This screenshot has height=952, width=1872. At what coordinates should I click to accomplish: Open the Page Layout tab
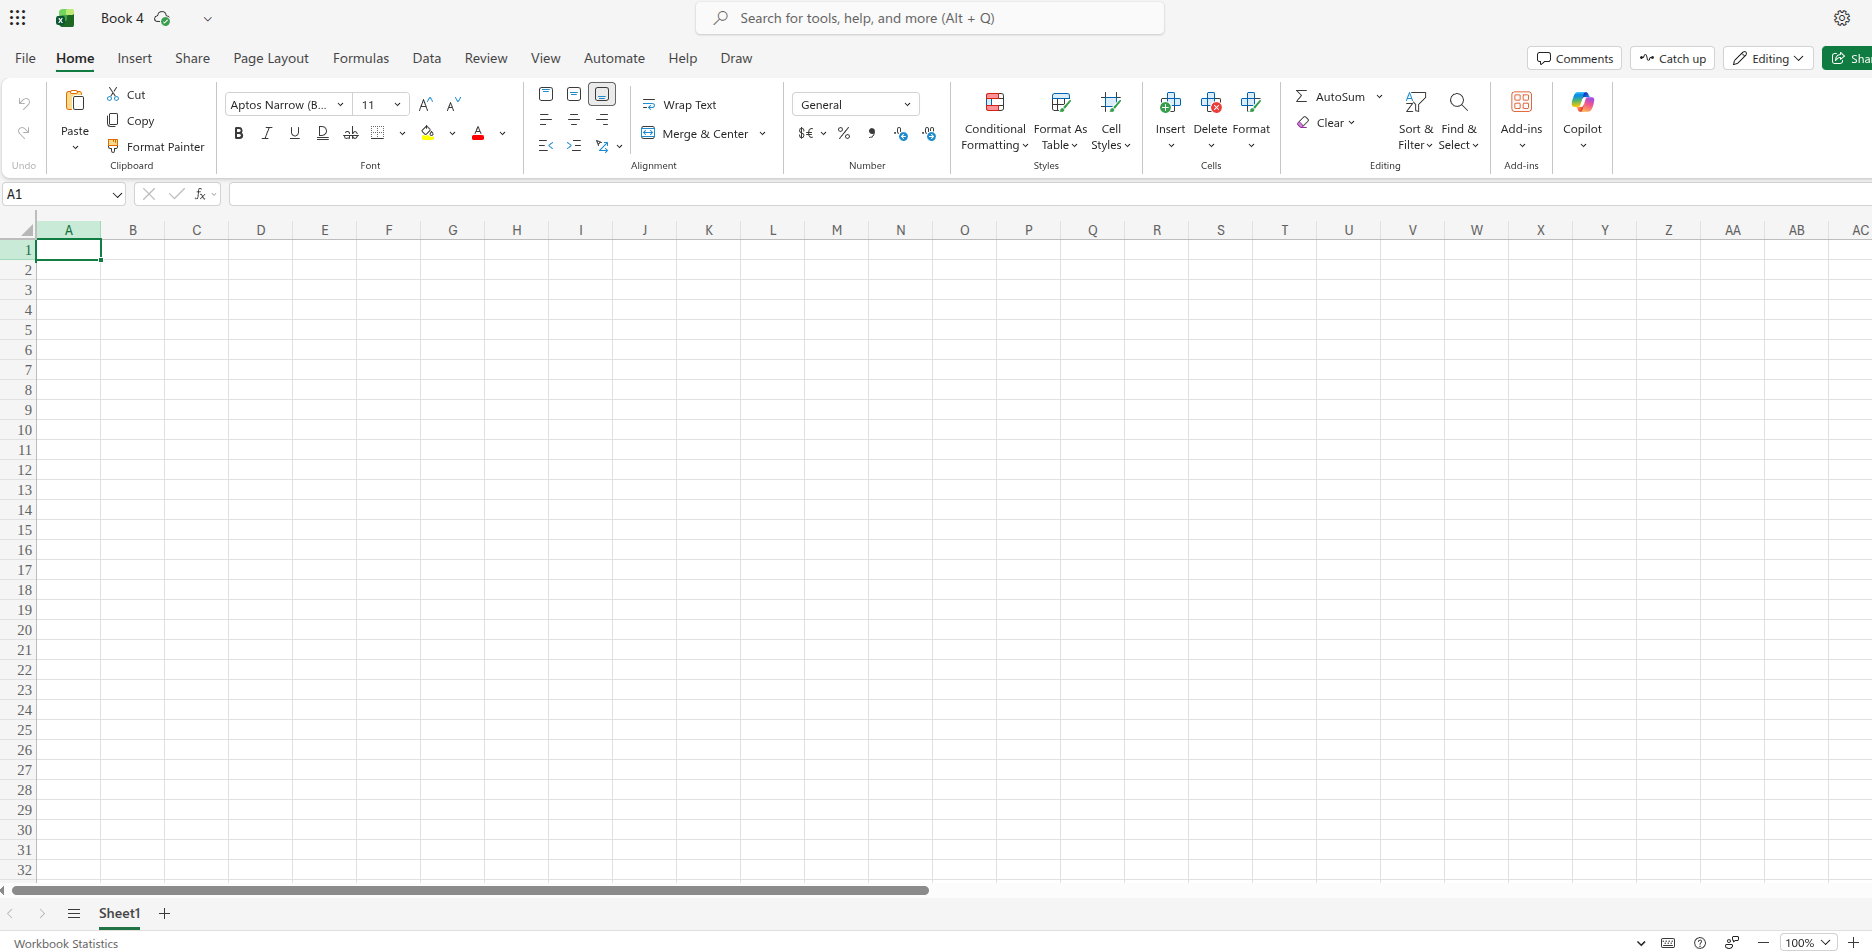point(271,59)
